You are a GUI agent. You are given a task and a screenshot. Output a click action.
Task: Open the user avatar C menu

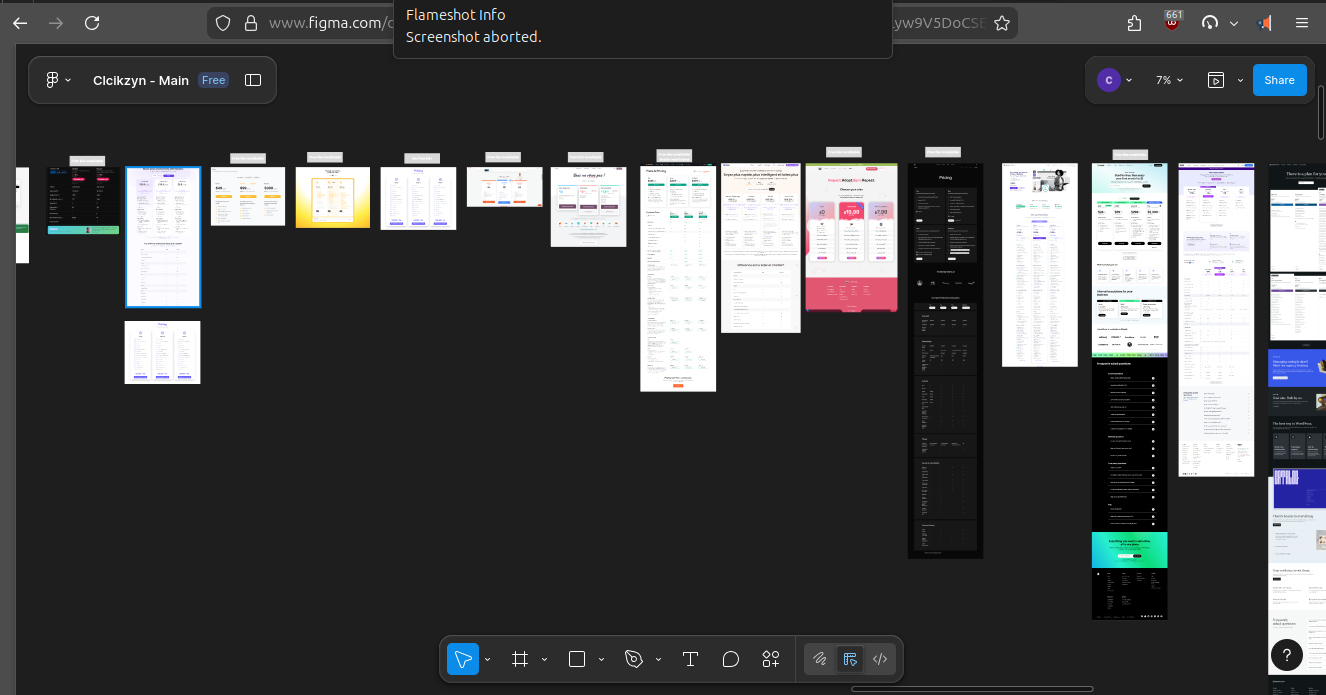click(x=1108, y=80)
